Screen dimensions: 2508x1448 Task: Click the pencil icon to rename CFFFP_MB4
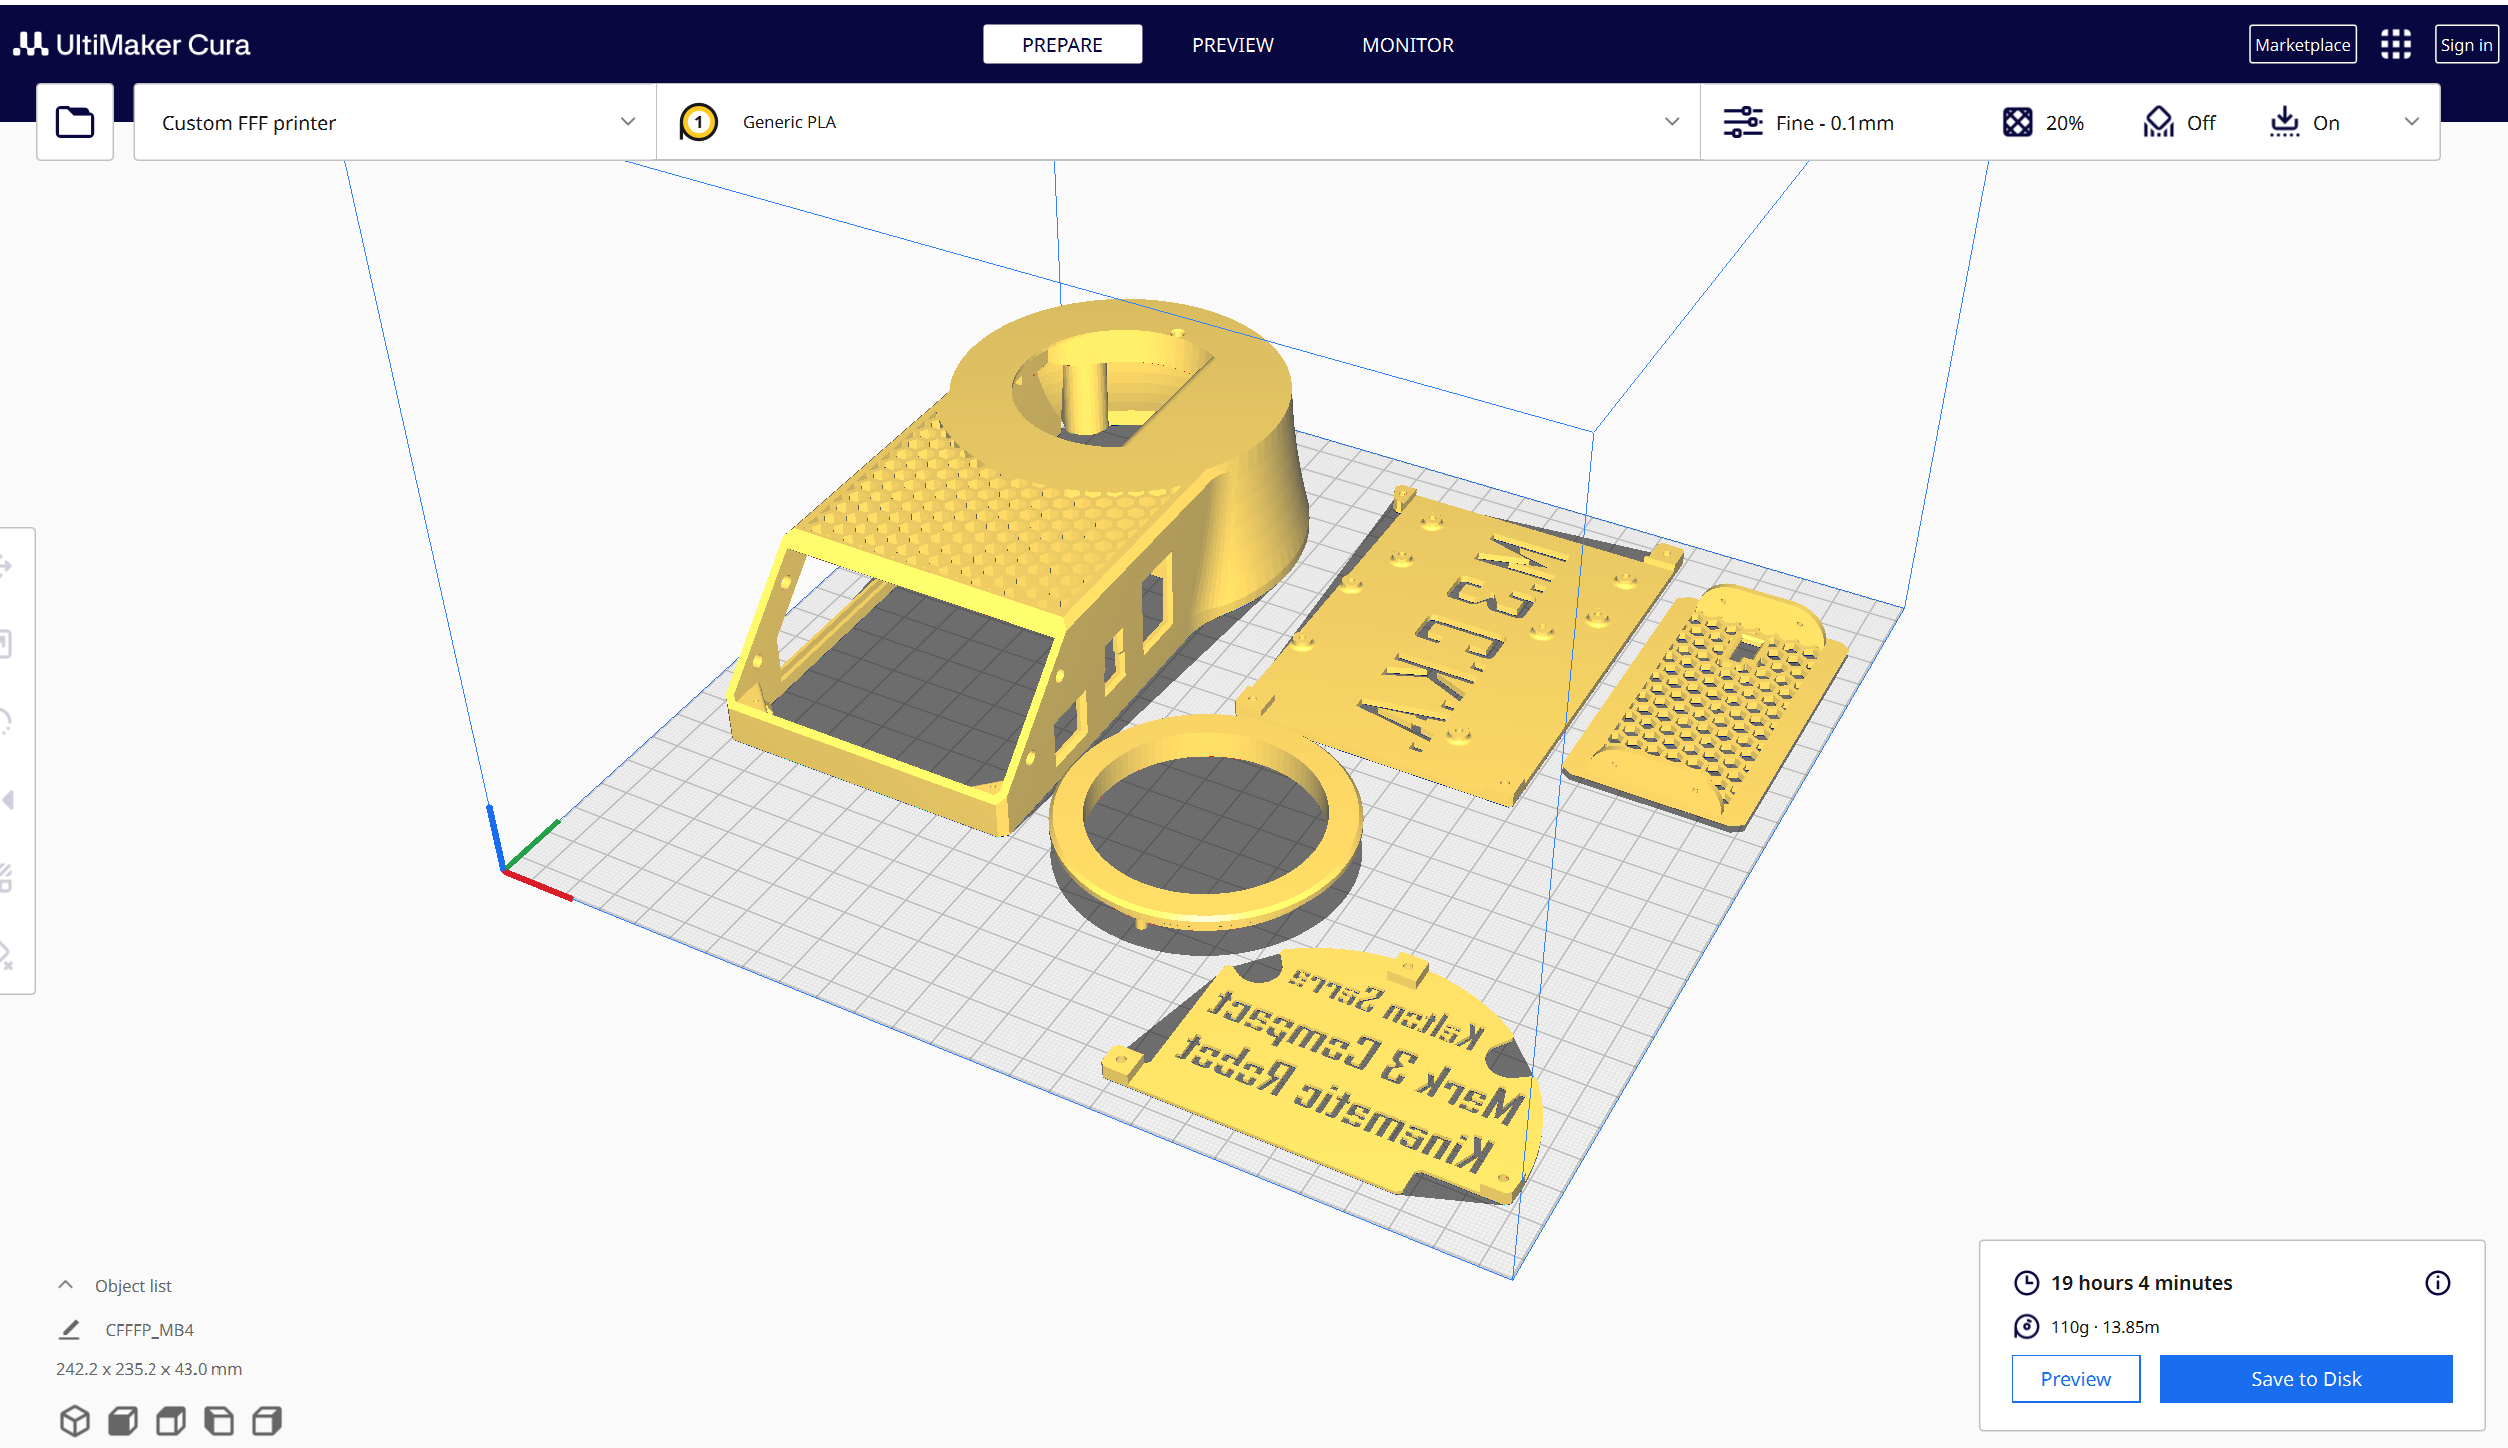coord(69,1329)
